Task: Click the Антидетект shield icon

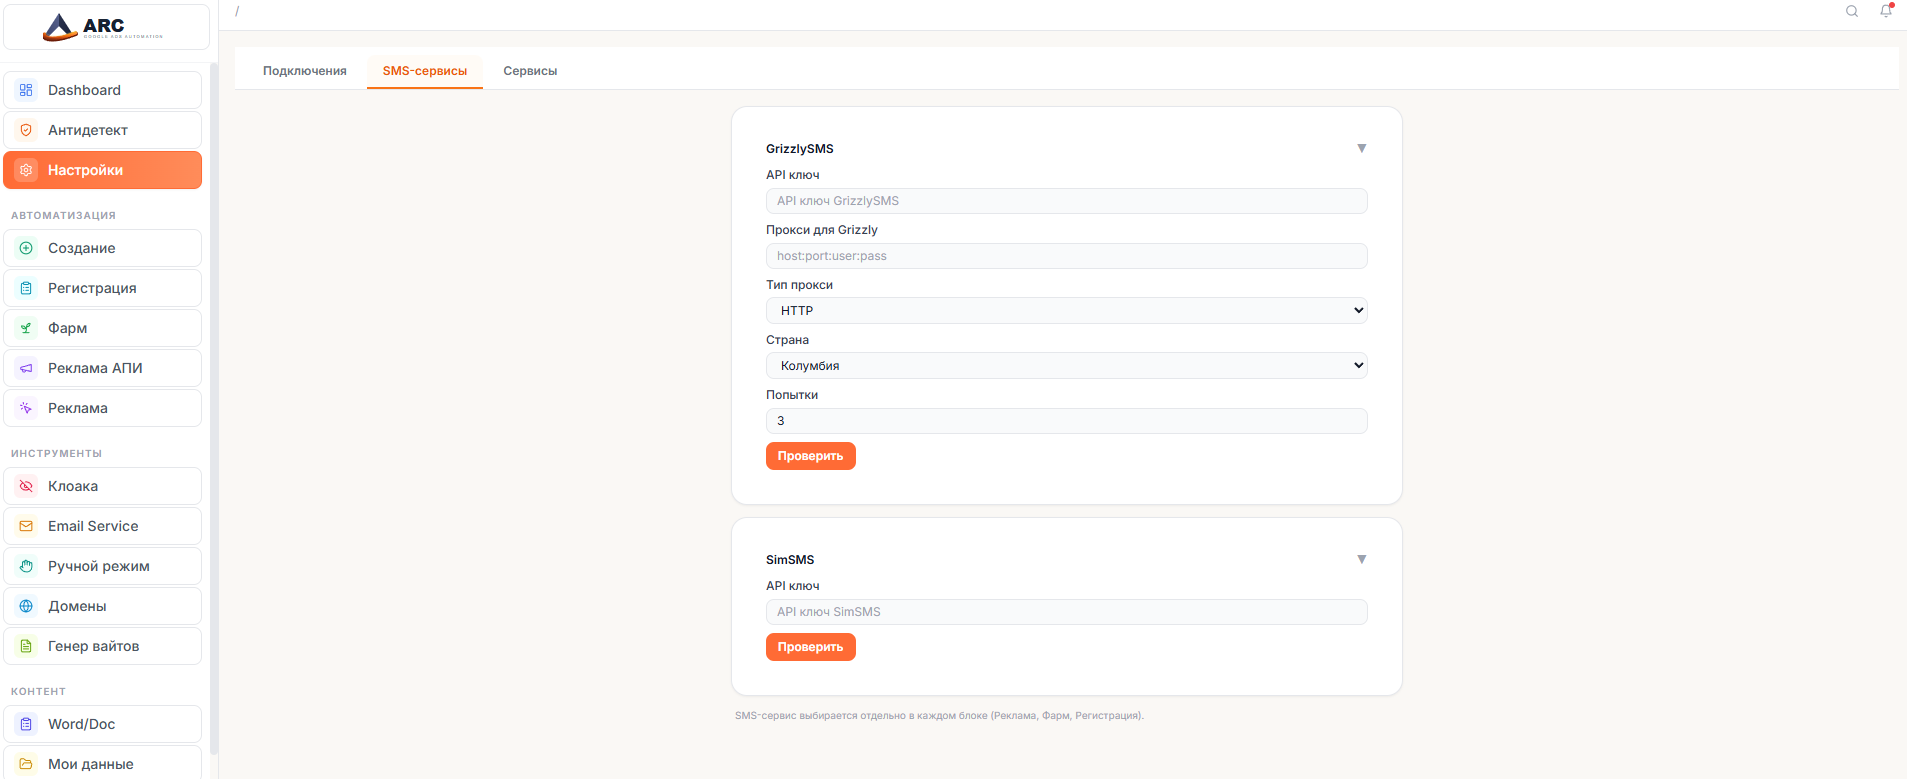Action: 26,130
